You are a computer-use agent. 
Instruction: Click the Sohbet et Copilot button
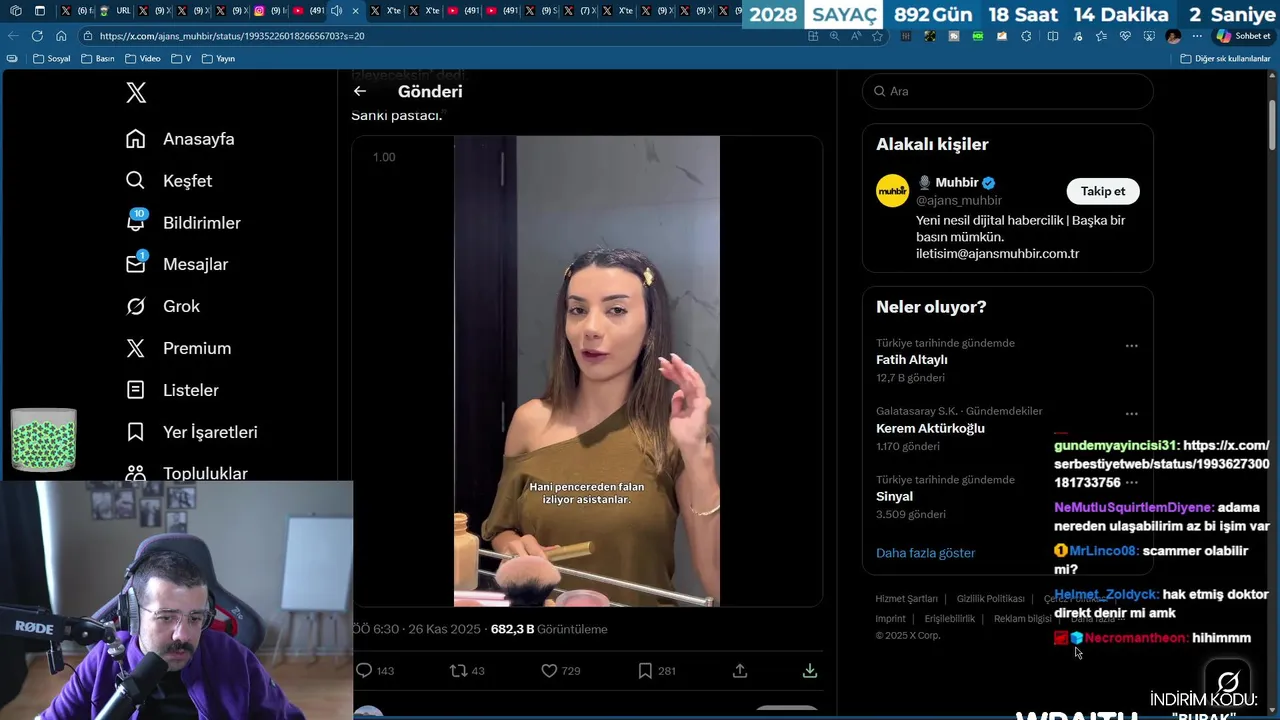1243,36
